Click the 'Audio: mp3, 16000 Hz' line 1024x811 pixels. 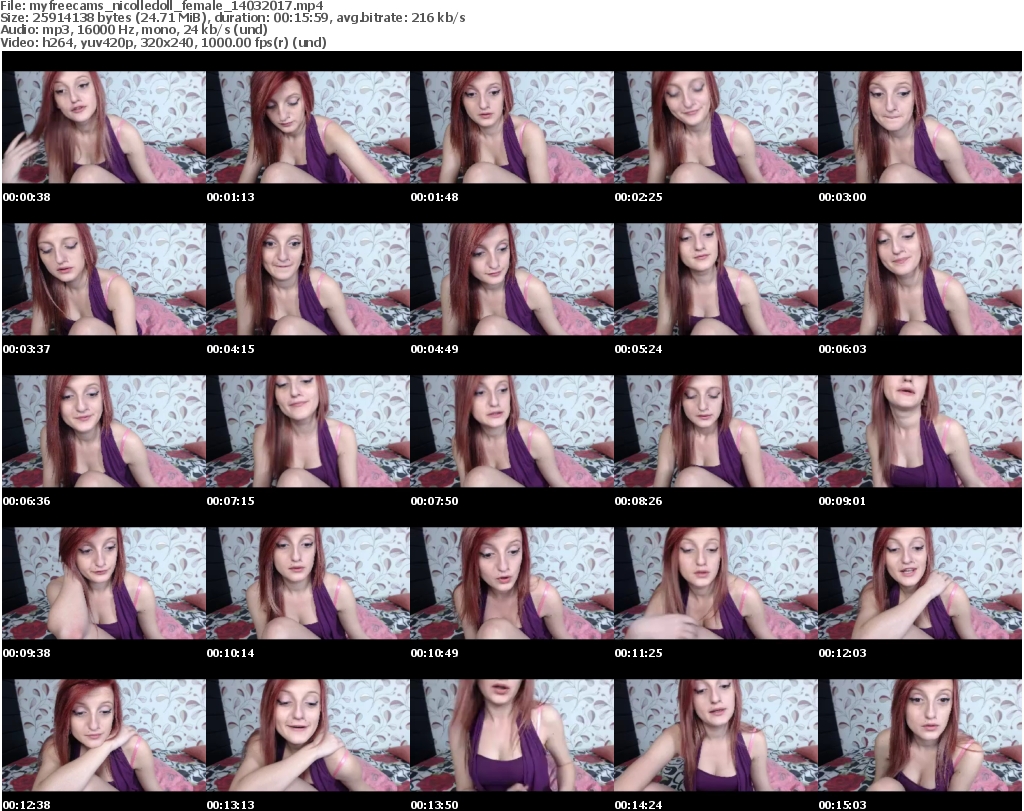click(134, 30)
